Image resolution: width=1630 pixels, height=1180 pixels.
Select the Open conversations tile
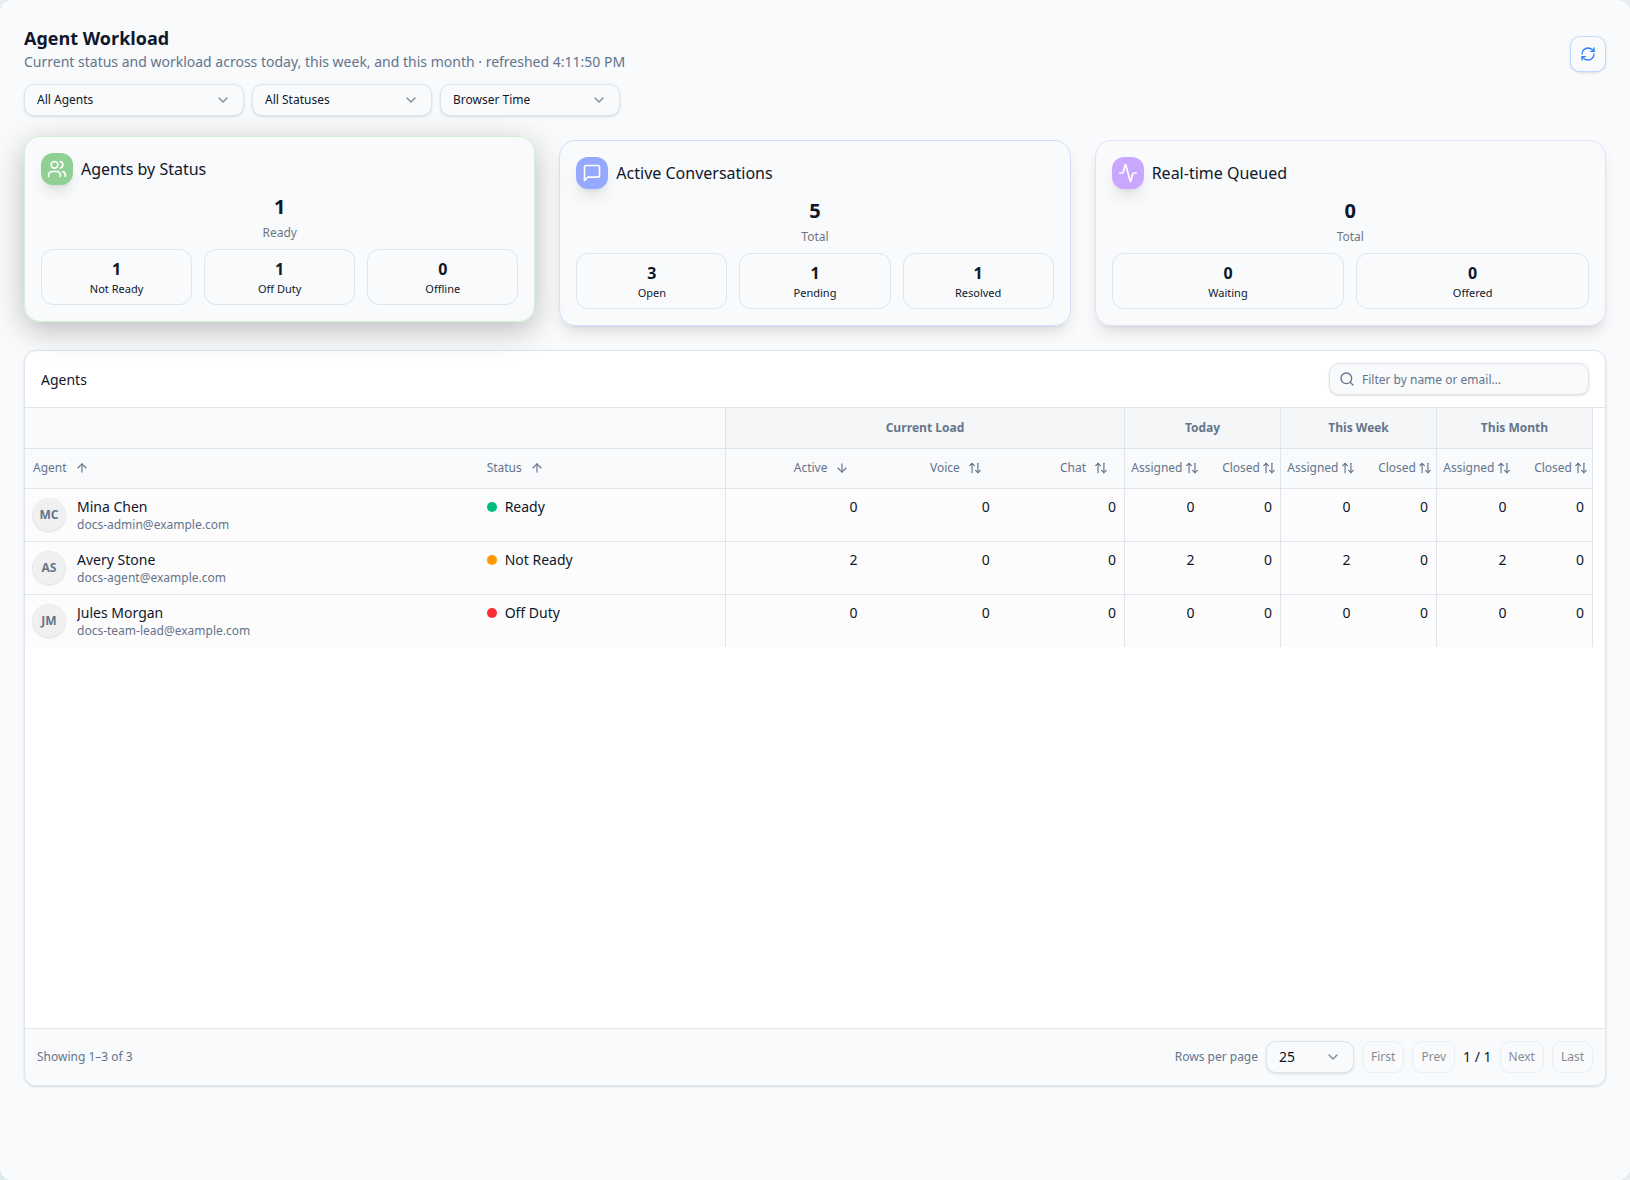tap(651, 281)
